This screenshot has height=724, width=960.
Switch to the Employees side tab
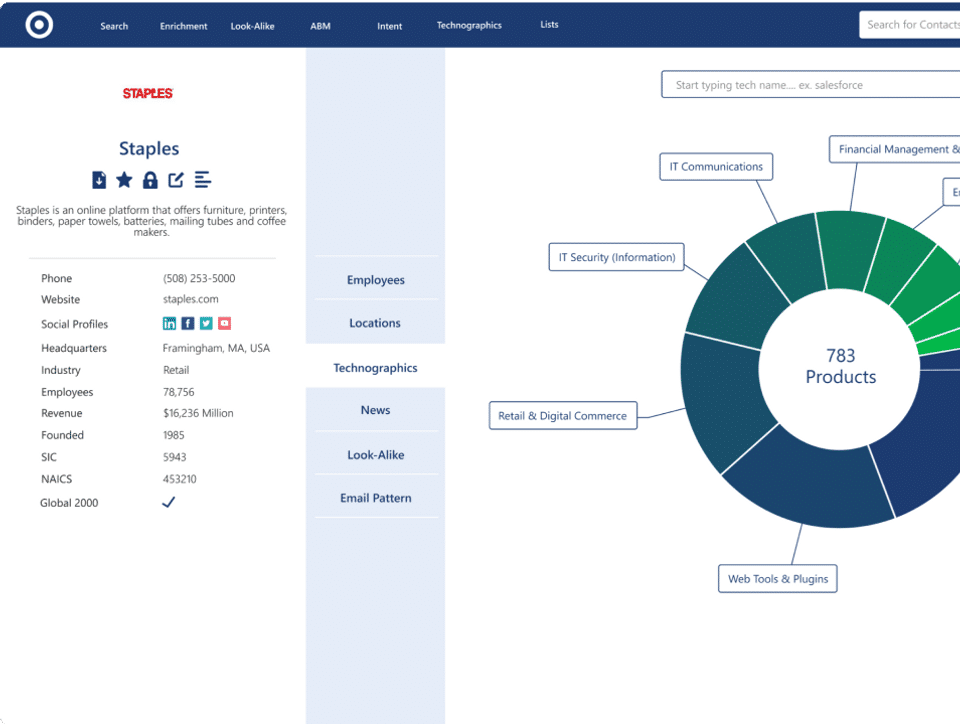point(376,280)
